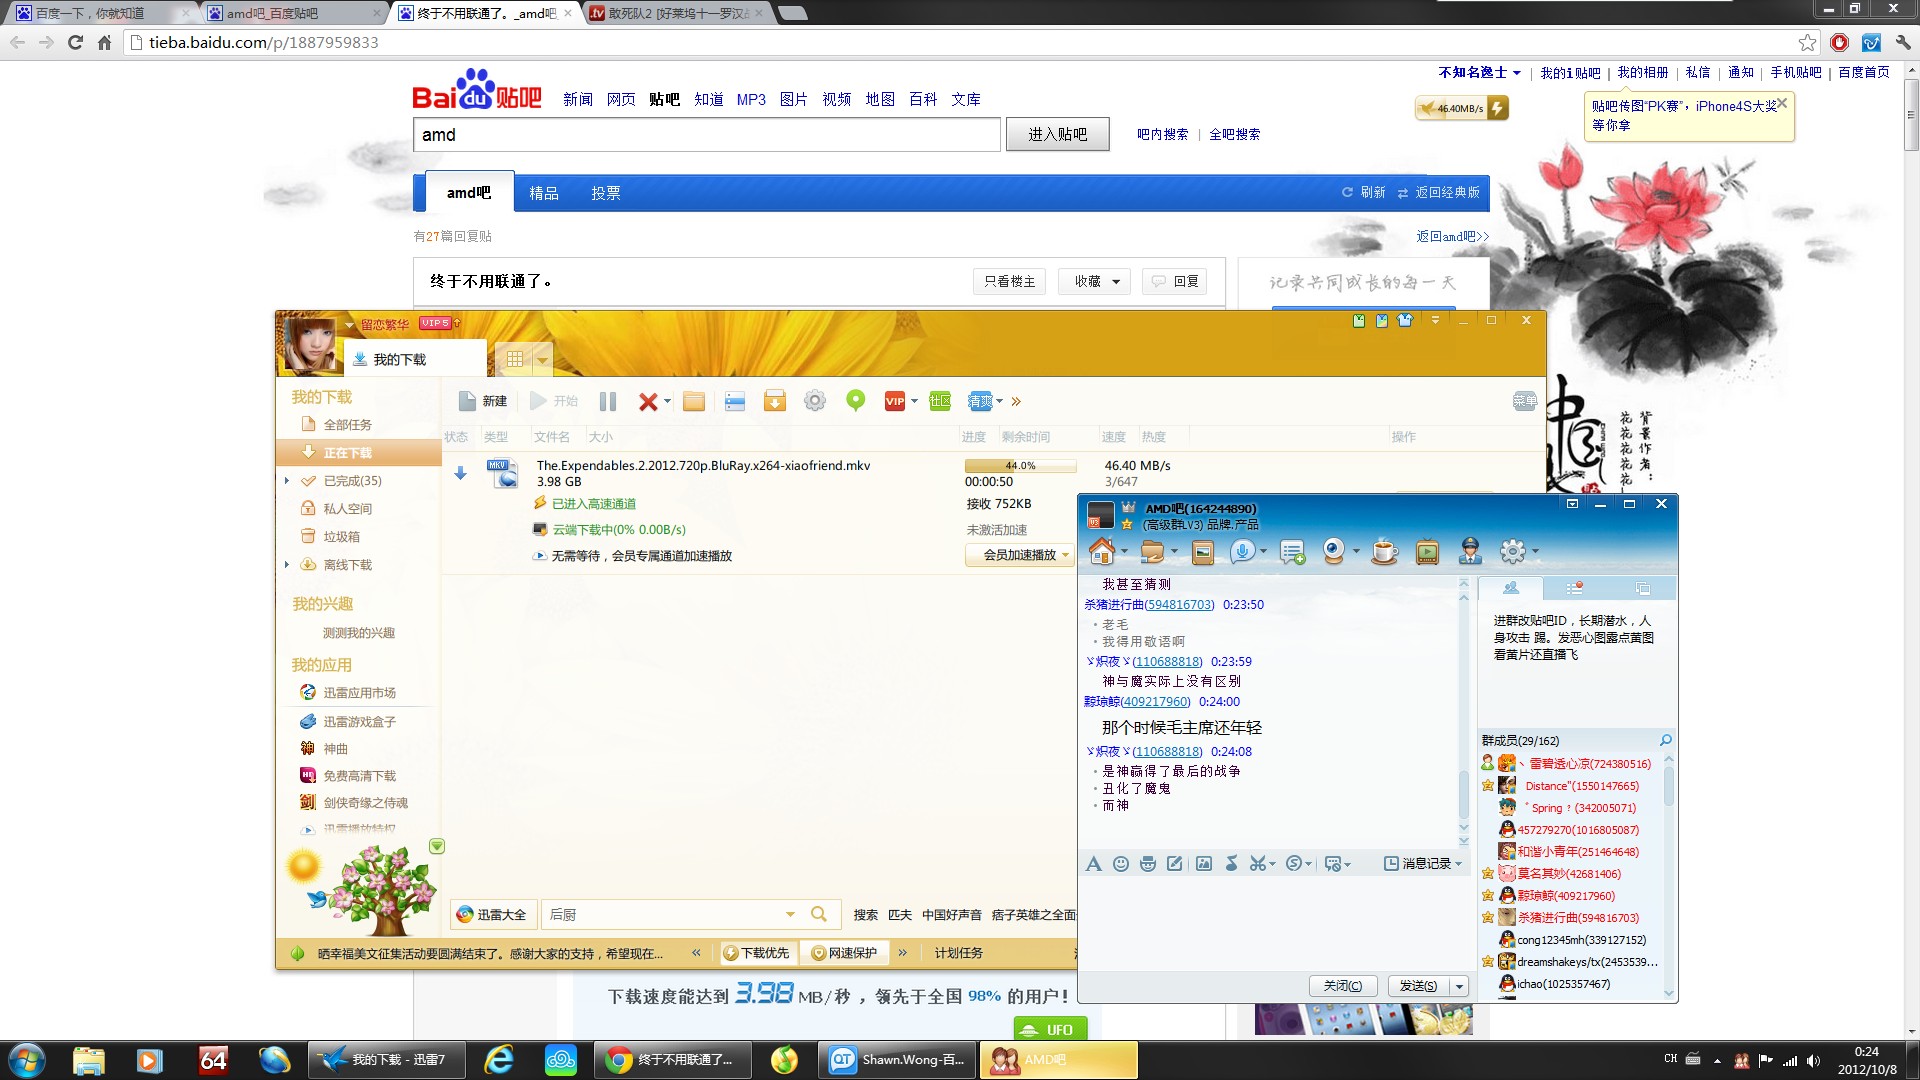Expand the 离线下载 tree arrow
The height and width of the screenshot is (1080, 1920).
point(287,565)
